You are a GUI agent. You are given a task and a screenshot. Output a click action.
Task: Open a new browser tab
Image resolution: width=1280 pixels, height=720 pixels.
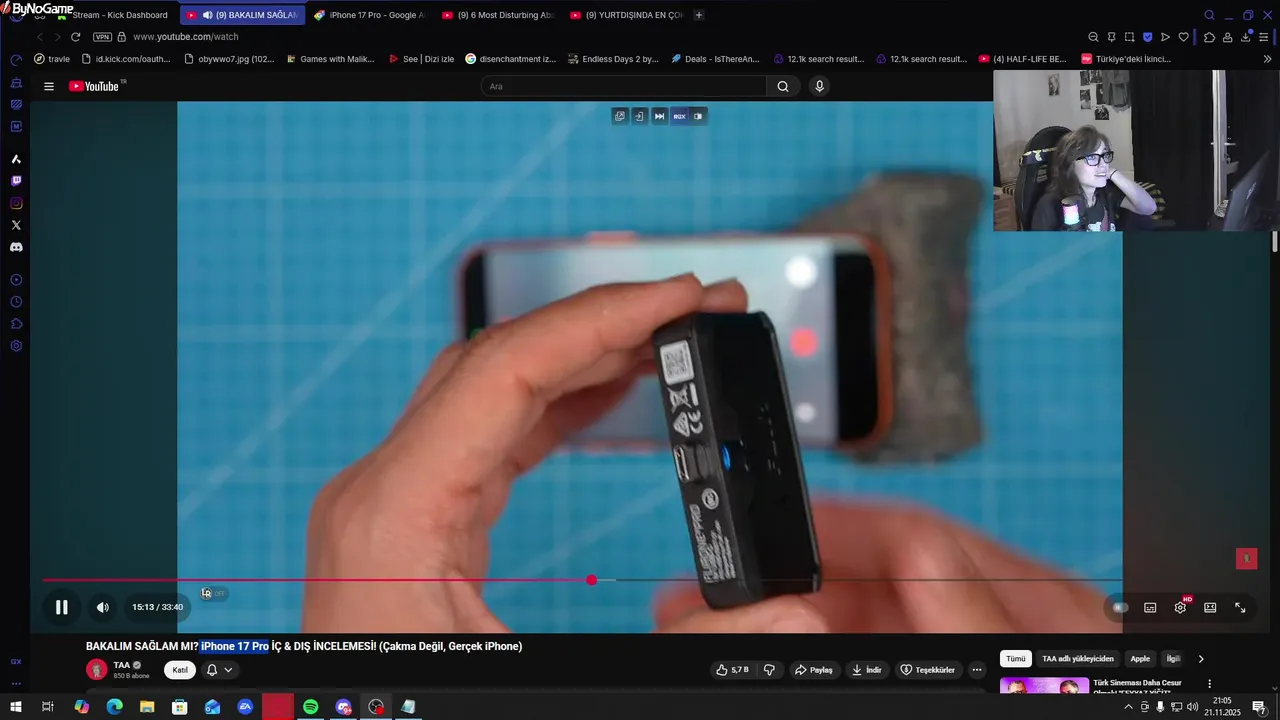tap(698, 15)
